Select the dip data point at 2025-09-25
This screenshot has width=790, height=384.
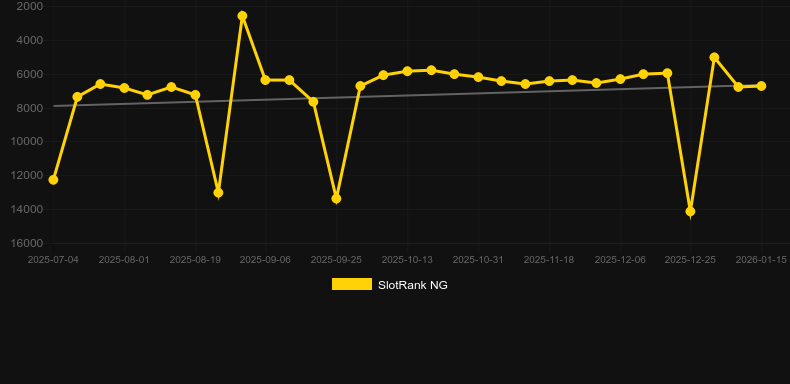(337, 199)
